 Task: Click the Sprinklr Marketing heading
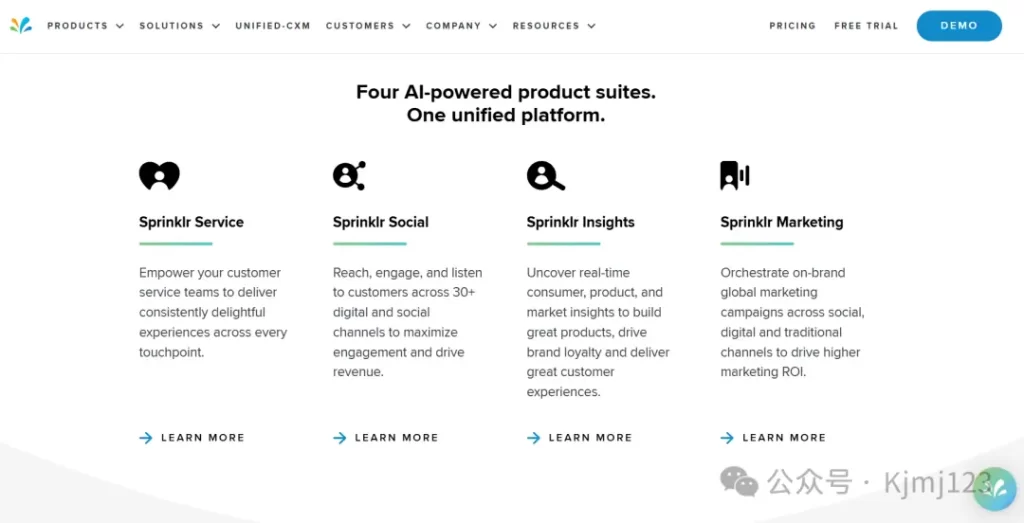[782, 222]
